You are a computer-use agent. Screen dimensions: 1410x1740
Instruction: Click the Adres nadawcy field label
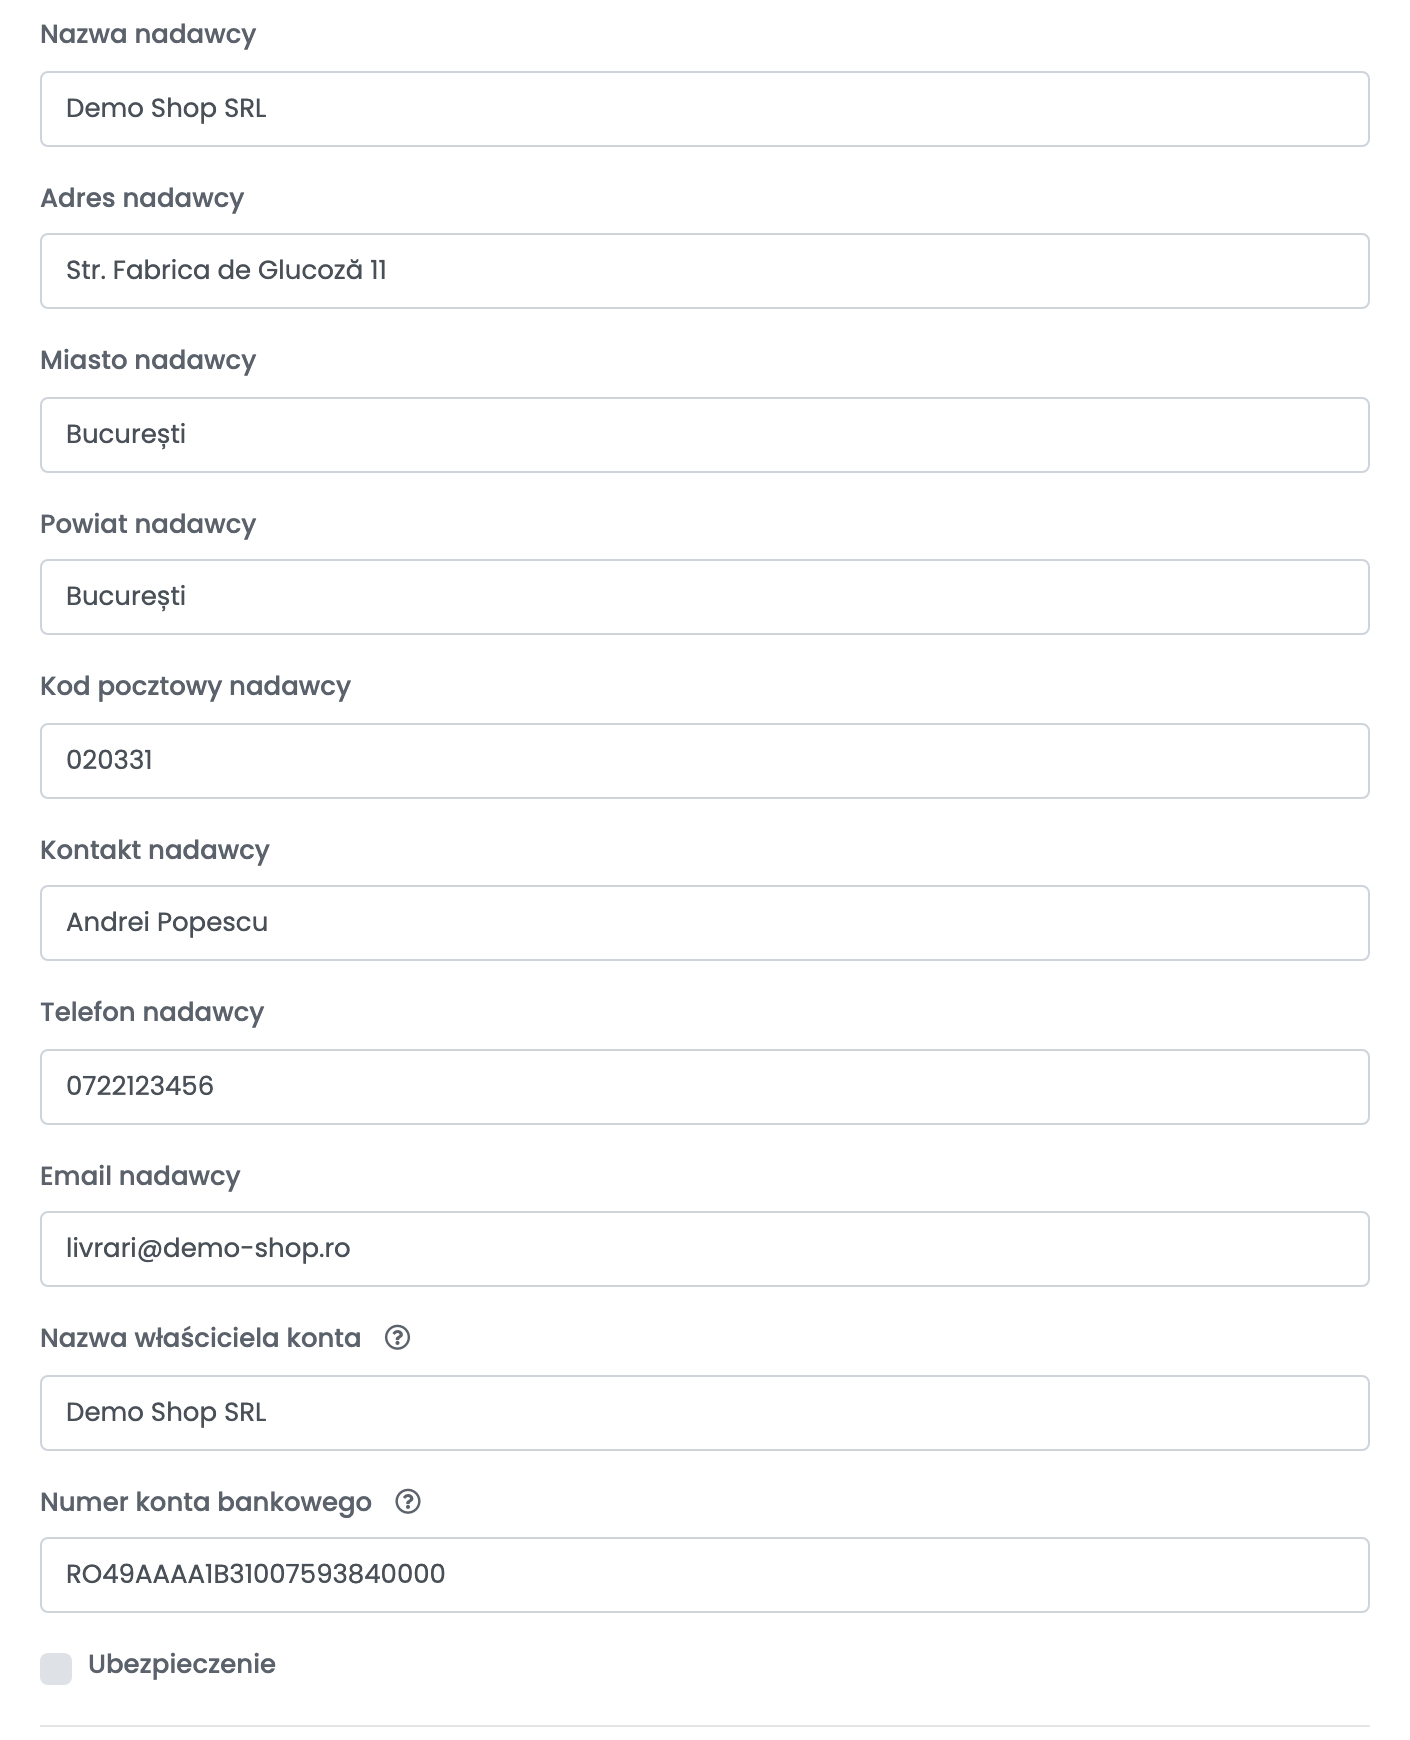click(x=142, y=198)
